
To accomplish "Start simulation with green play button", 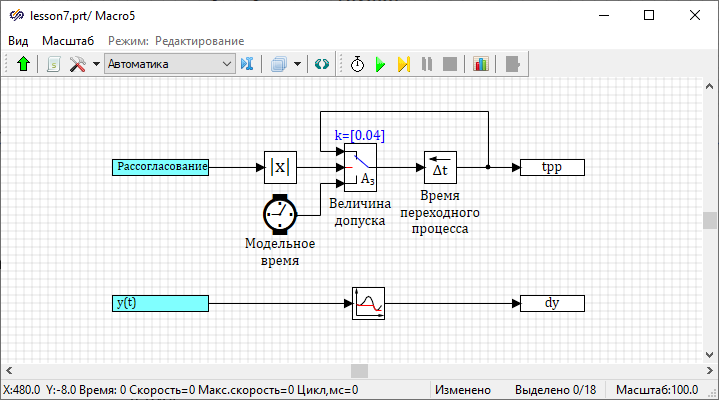I will tap(380, 64).
